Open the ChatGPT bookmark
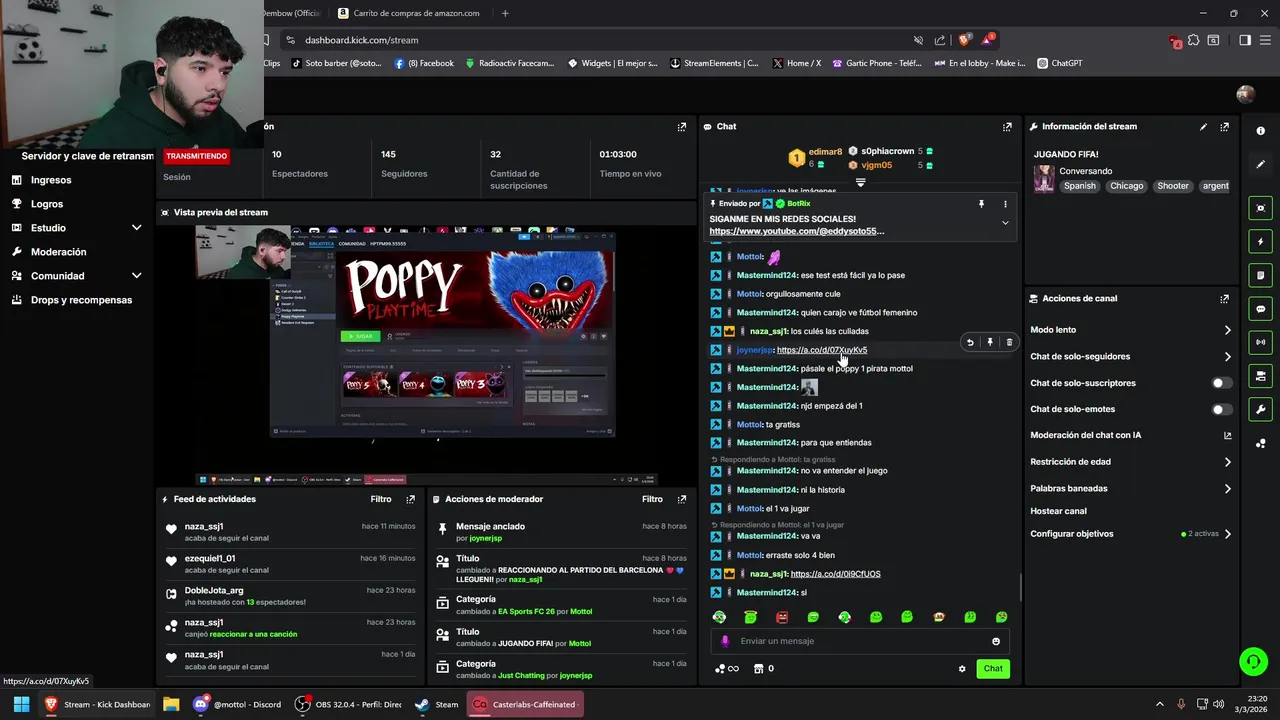The width and height of the screenshot is (1280, 720). coord(1060,63)
